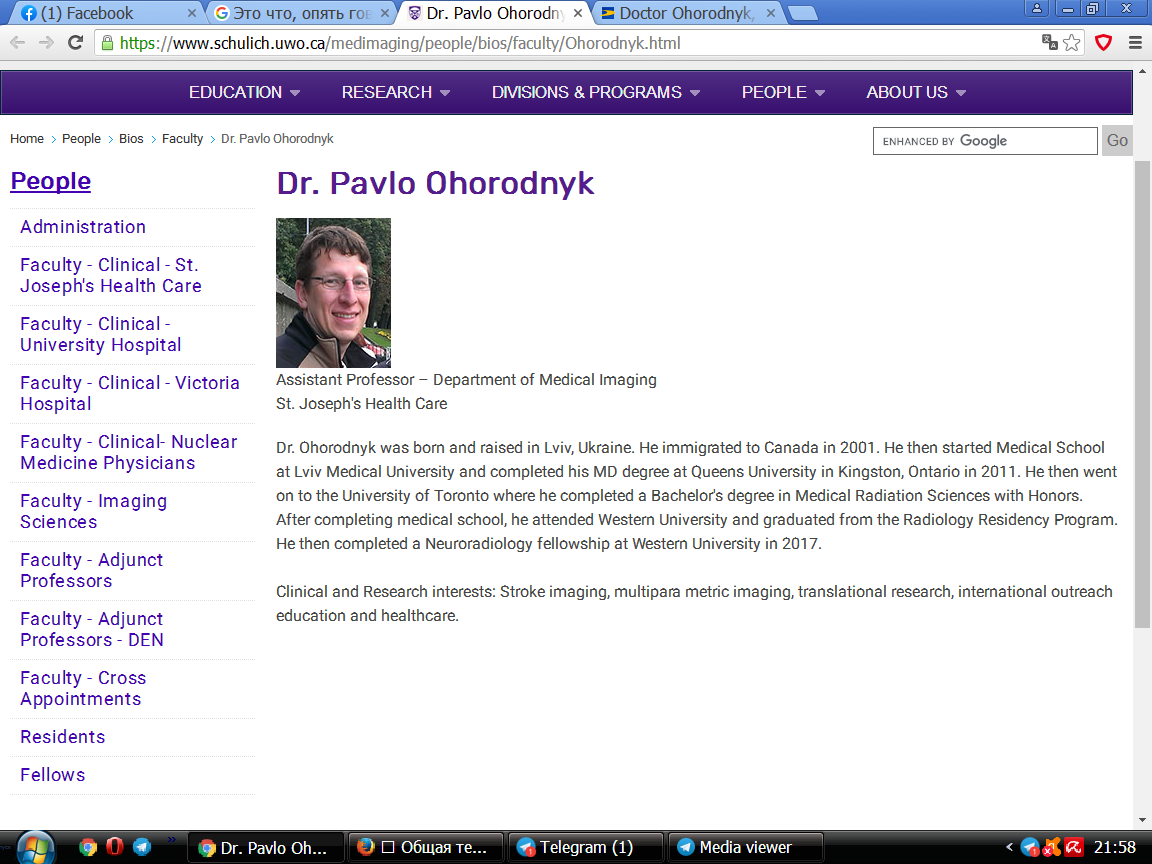Screen dimensions: 1152x864
Task: Expand the RESEARCH dropdown menu
Action: click(395, 93)
